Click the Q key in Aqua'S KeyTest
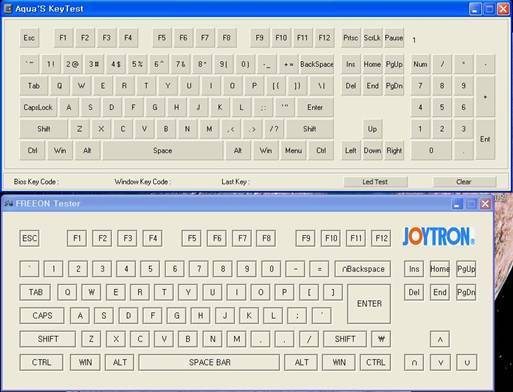The image size is (513, 392). pos(60,86)
